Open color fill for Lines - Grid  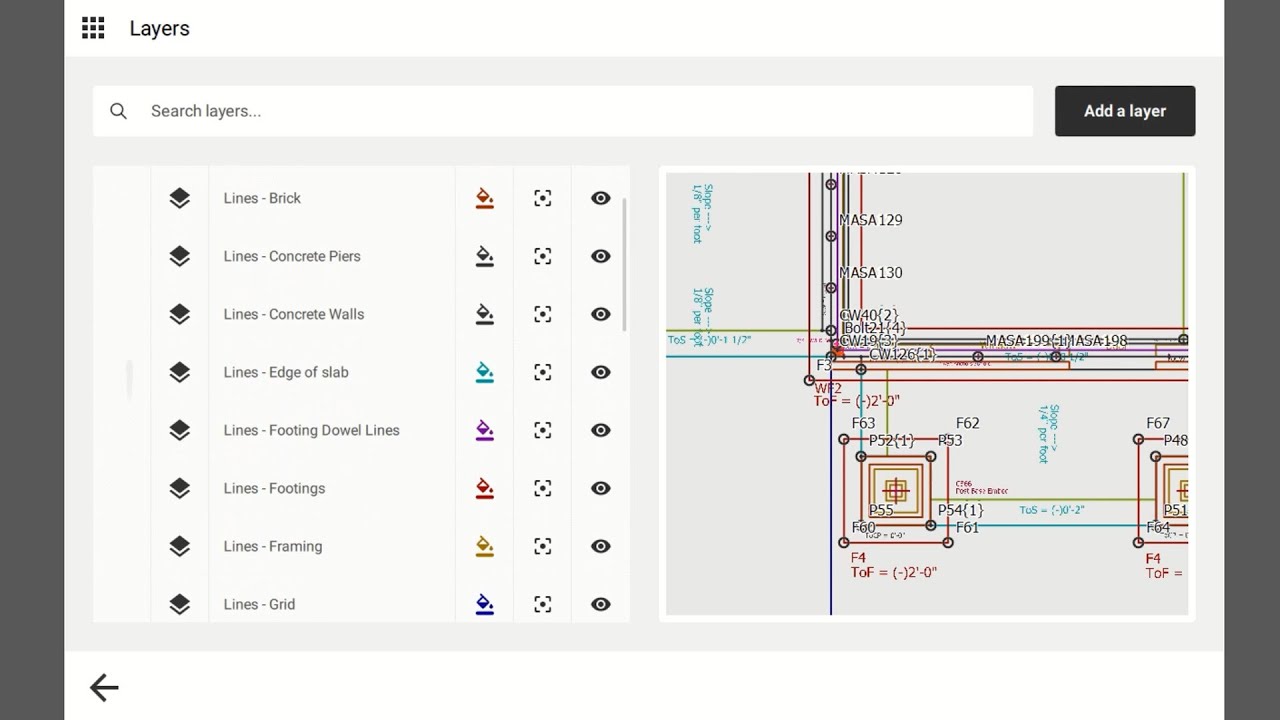click(485, 604)
